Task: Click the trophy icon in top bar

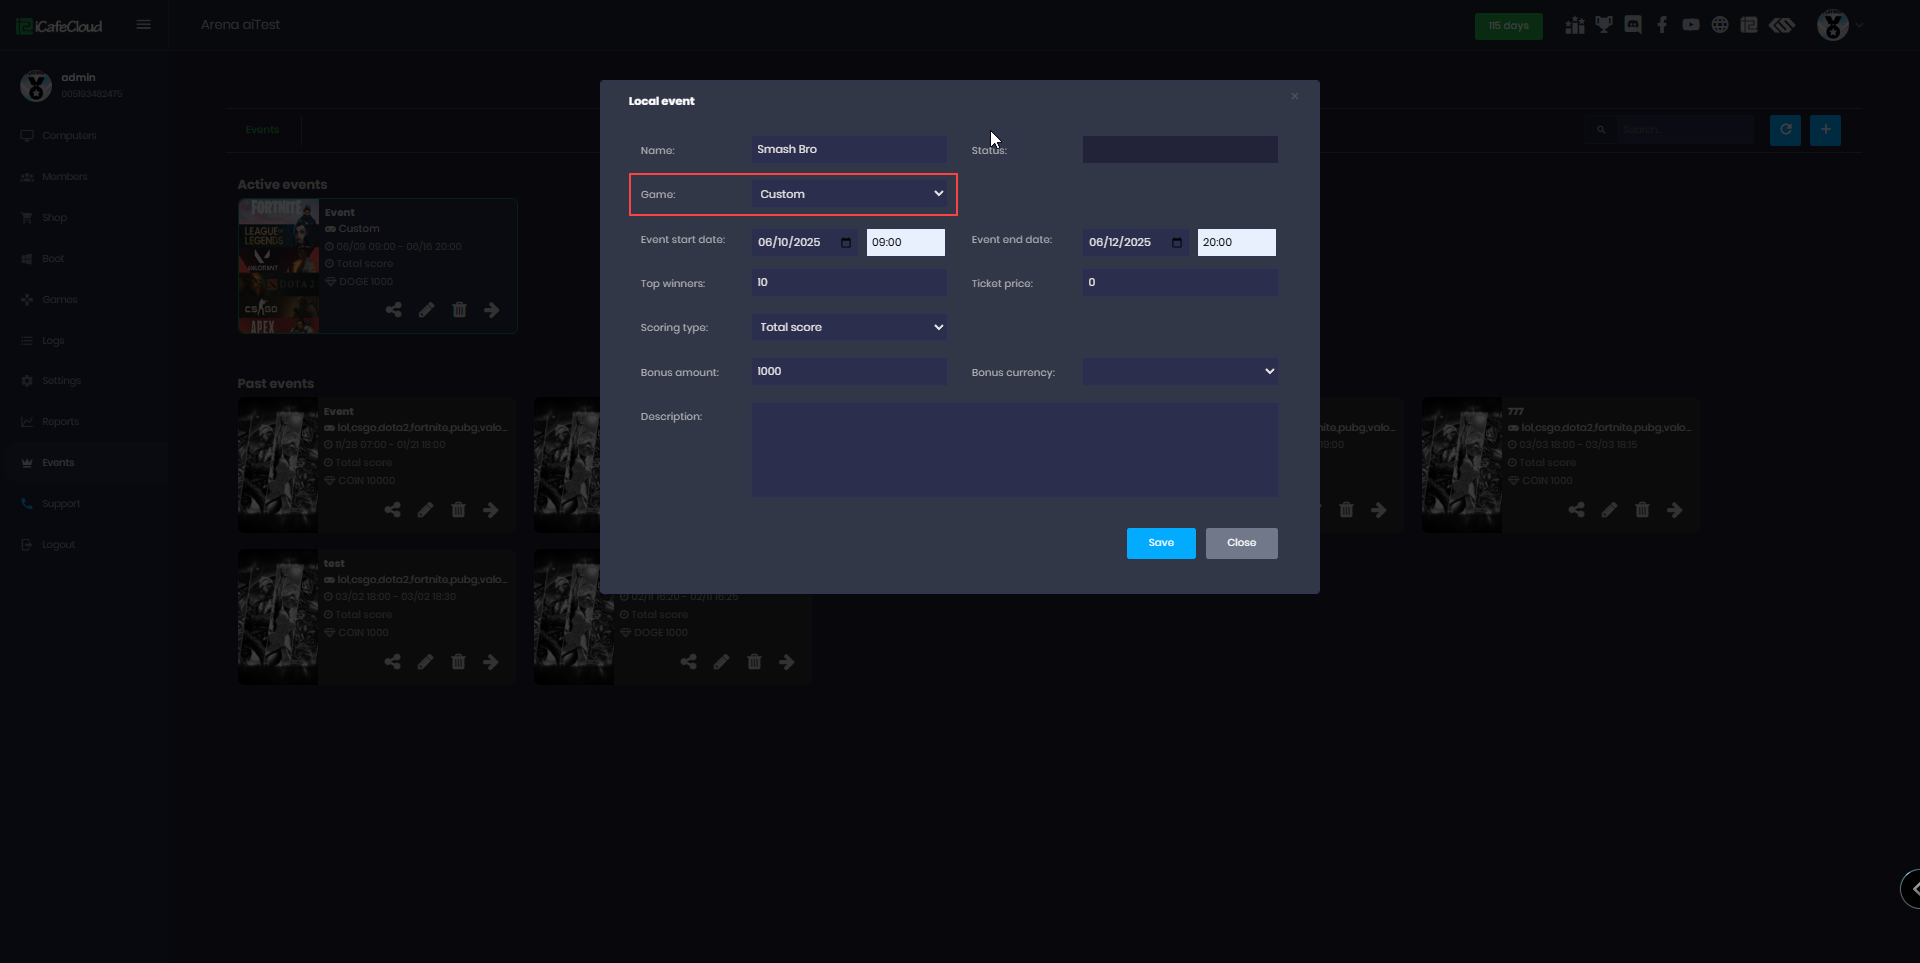Action: [x=1604, y=25]
